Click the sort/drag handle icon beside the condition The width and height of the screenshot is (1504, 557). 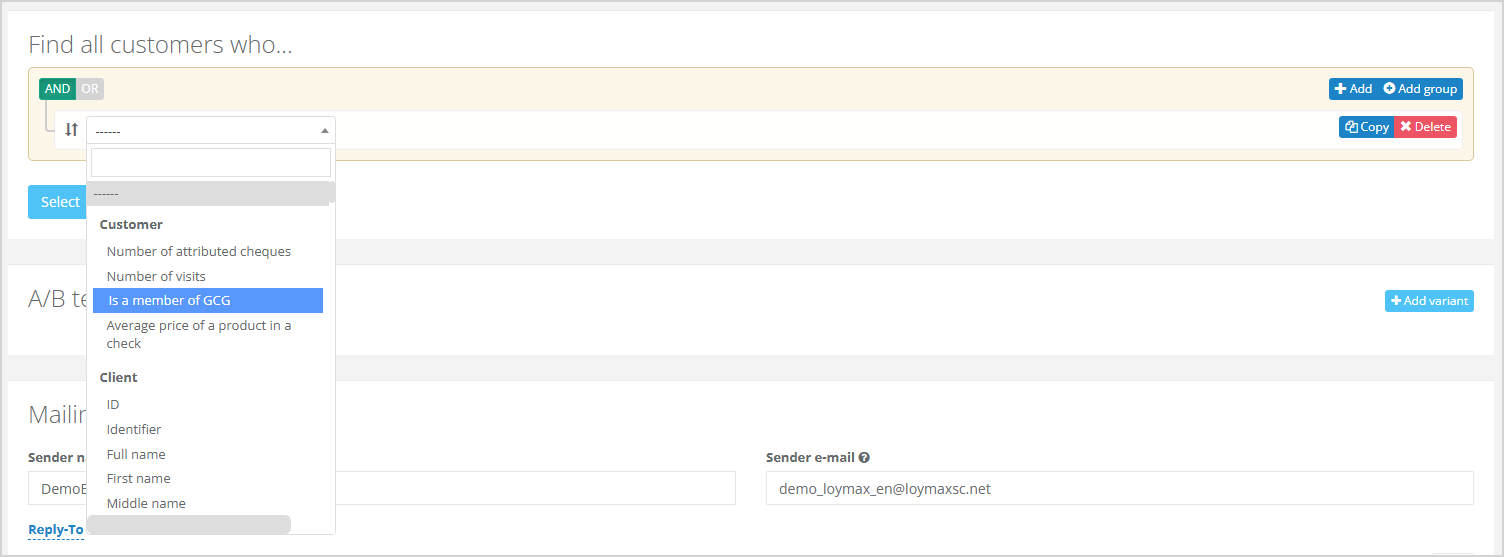71,129
